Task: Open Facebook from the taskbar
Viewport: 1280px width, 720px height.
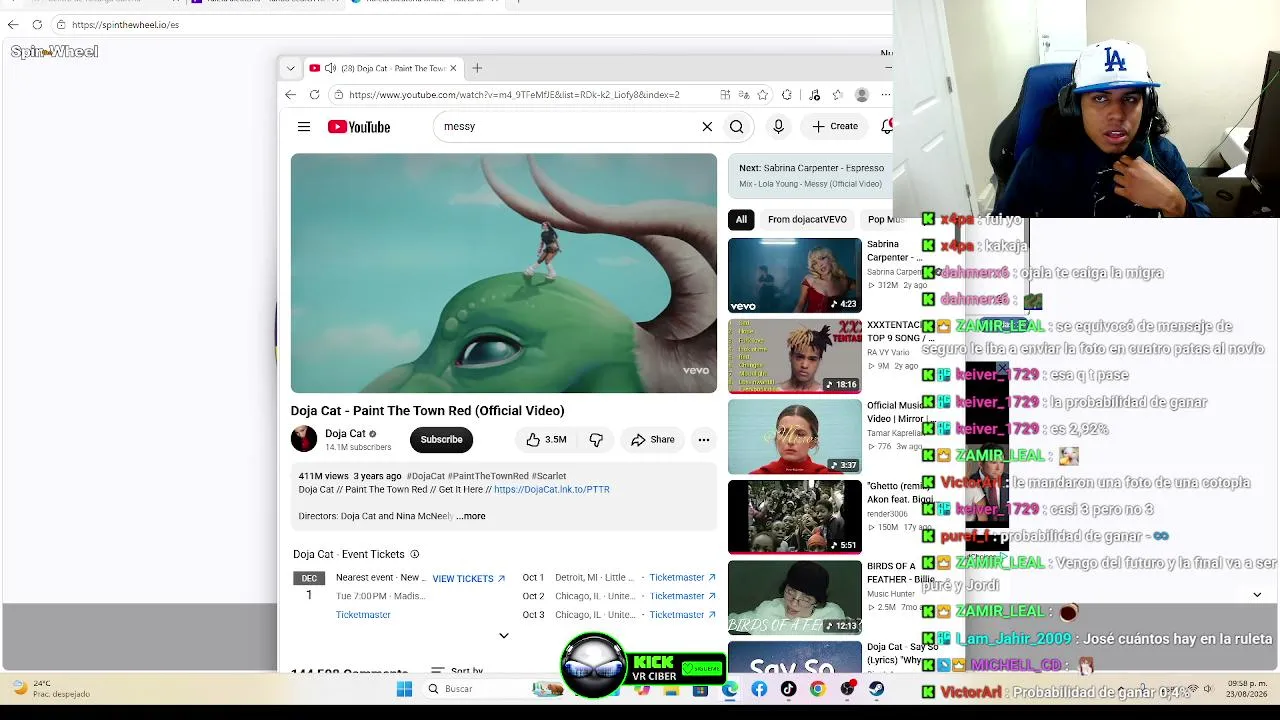Action: coord(759,689)
